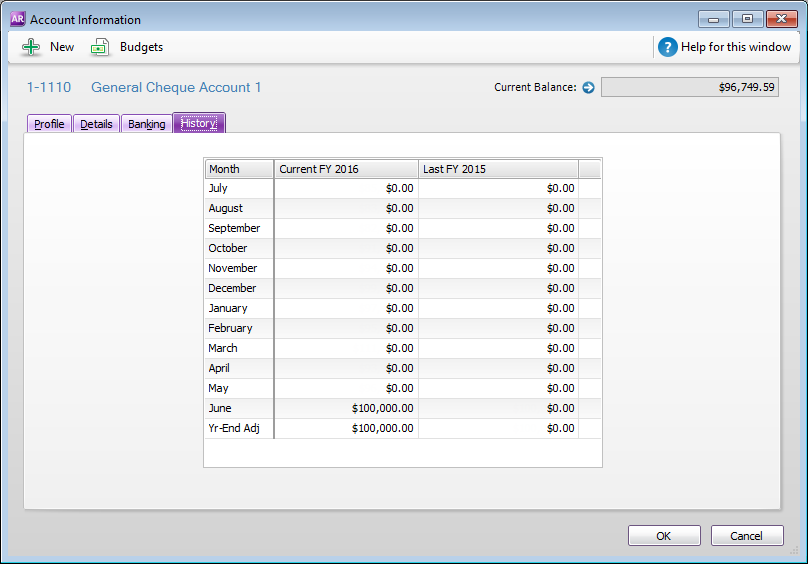Click the Help for this window link
808x564 pixels.
coord(735,47)
